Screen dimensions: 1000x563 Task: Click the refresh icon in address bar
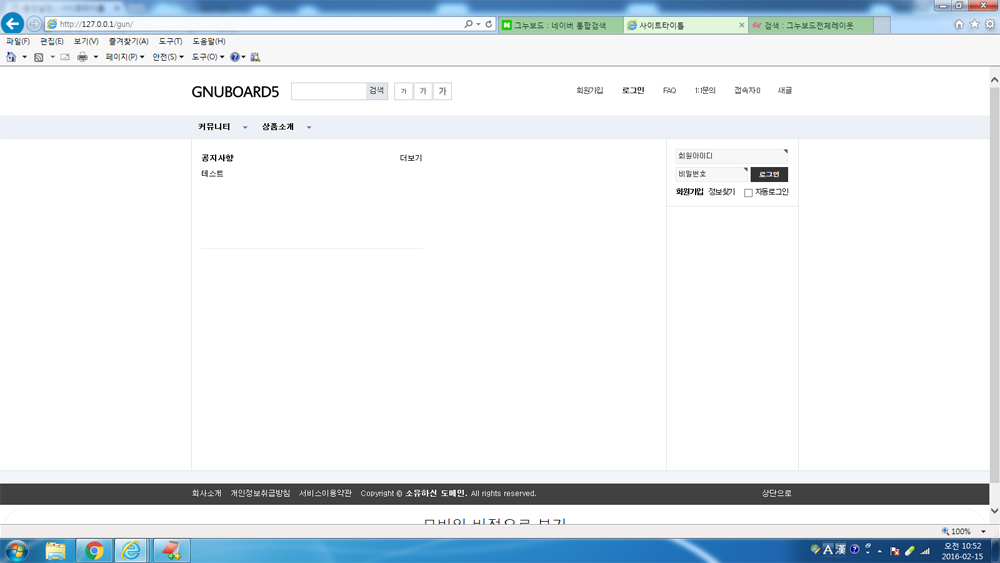[489, 24]
